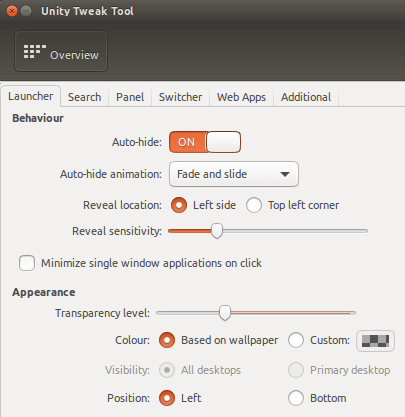
Task: Open the Web Apps tab
Action: click(x=241, y=97)
